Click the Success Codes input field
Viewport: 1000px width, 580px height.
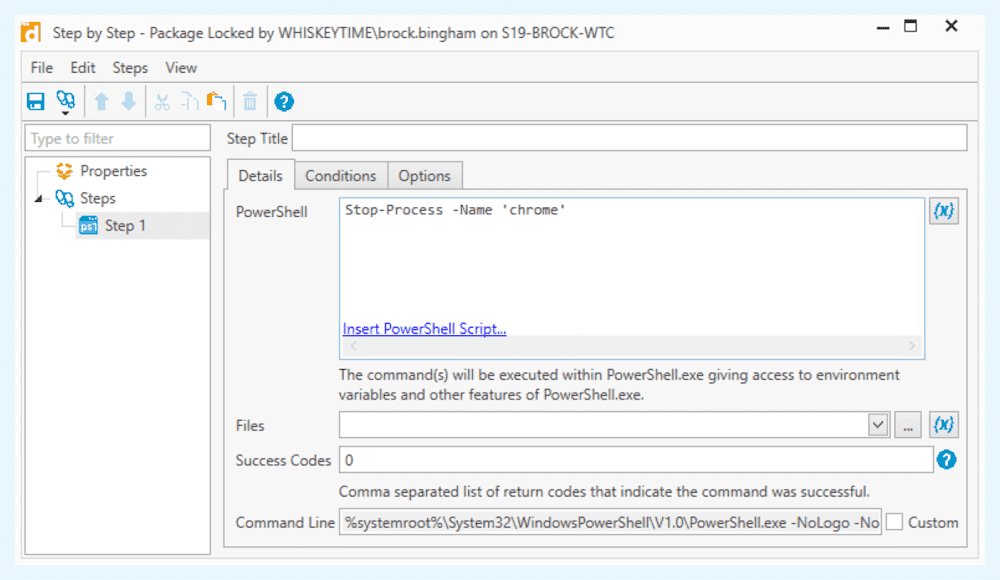pyautogui.click(x=636, y=460)
